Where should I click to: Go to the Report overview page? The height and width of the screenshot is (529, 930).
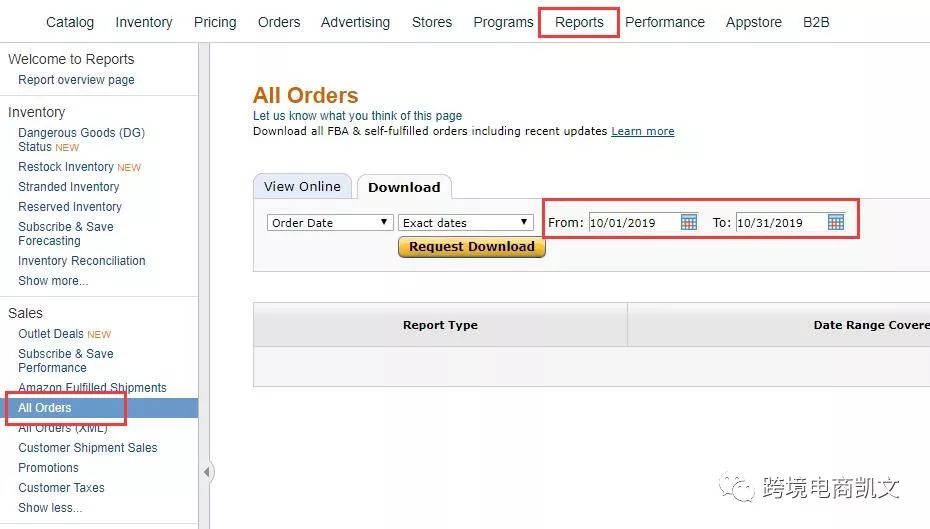click(x=76, y=80)
